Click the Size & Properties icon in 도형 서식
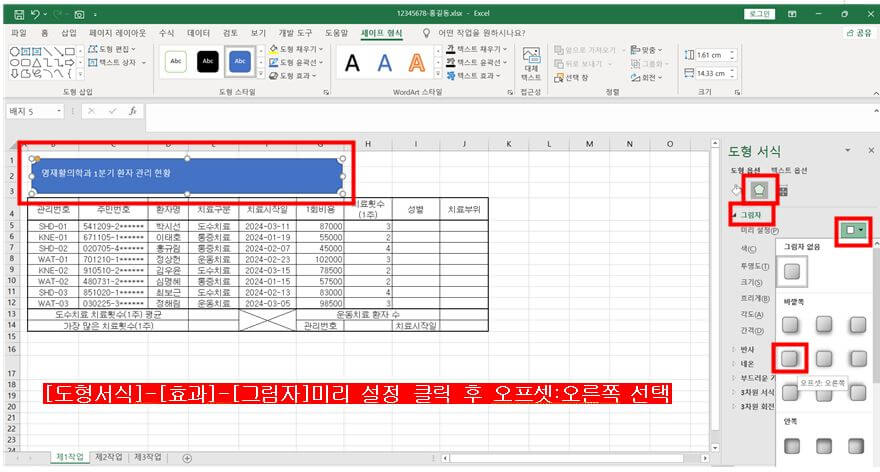The height and width of the screenshot is (472, 880). (783, 191)
